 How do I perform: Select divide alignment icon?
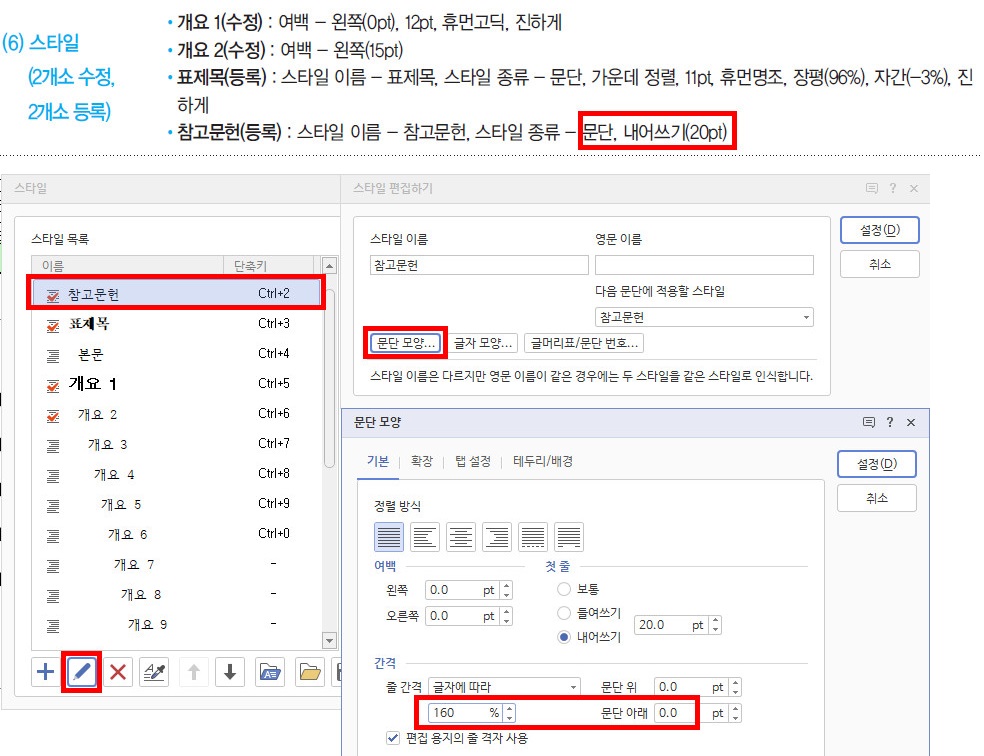click(569, 537)
